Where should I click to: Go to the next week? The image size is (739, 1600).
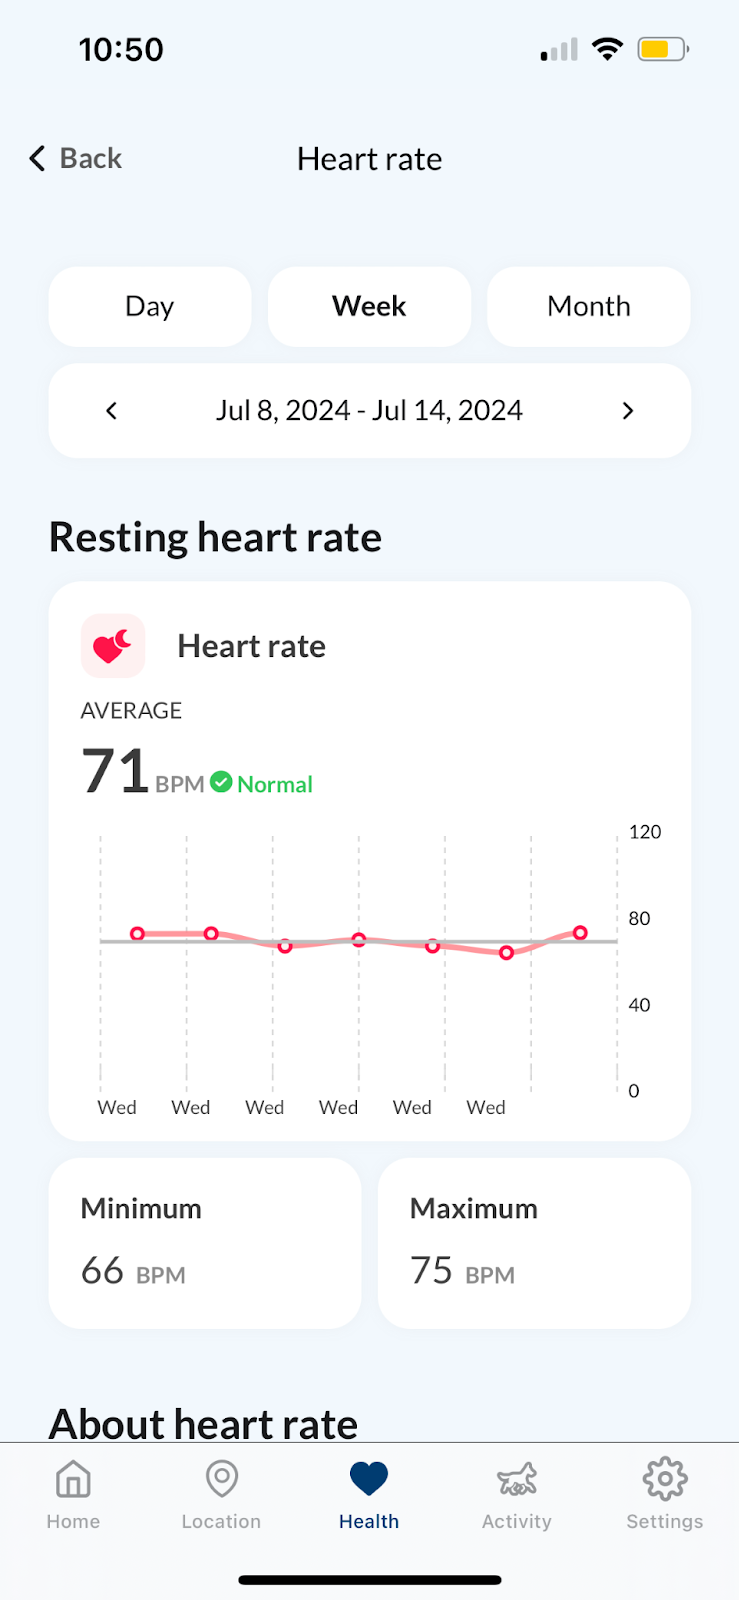pos(628,410)
